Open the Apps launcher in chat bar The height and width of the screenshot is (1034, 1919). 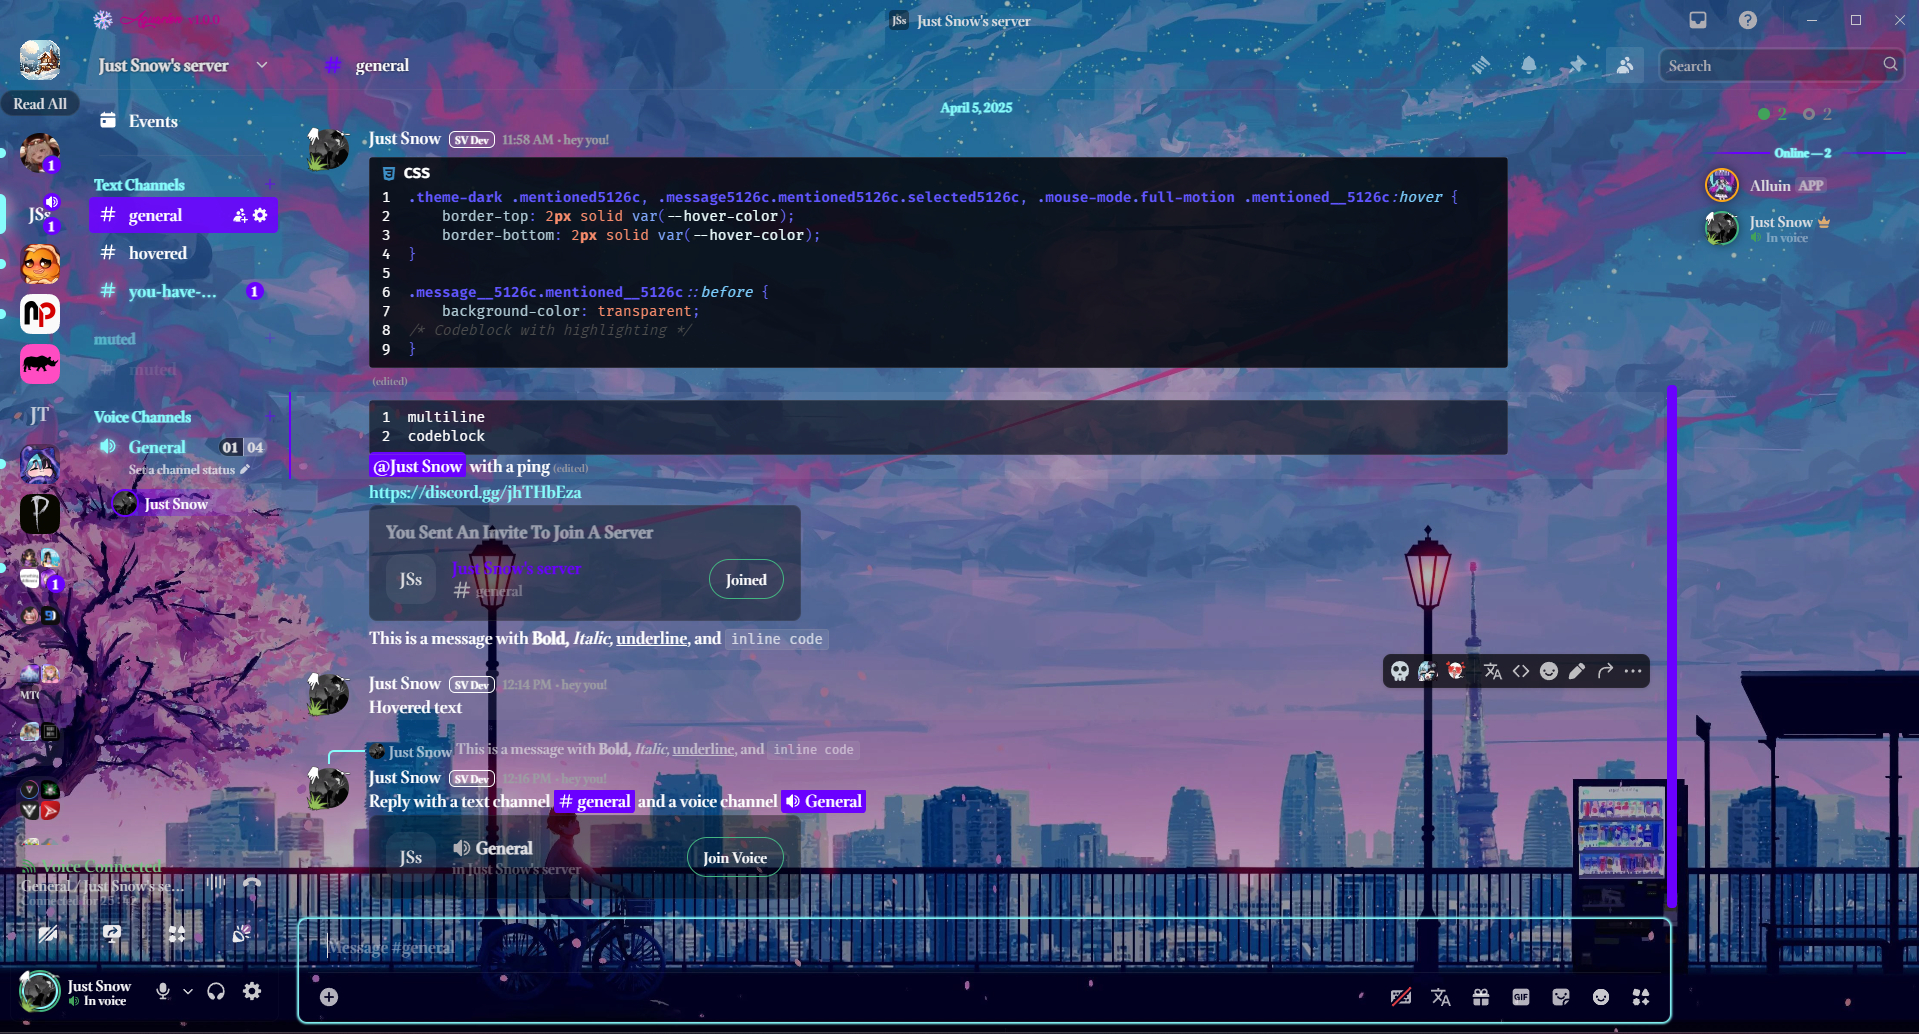(1641, 997)
